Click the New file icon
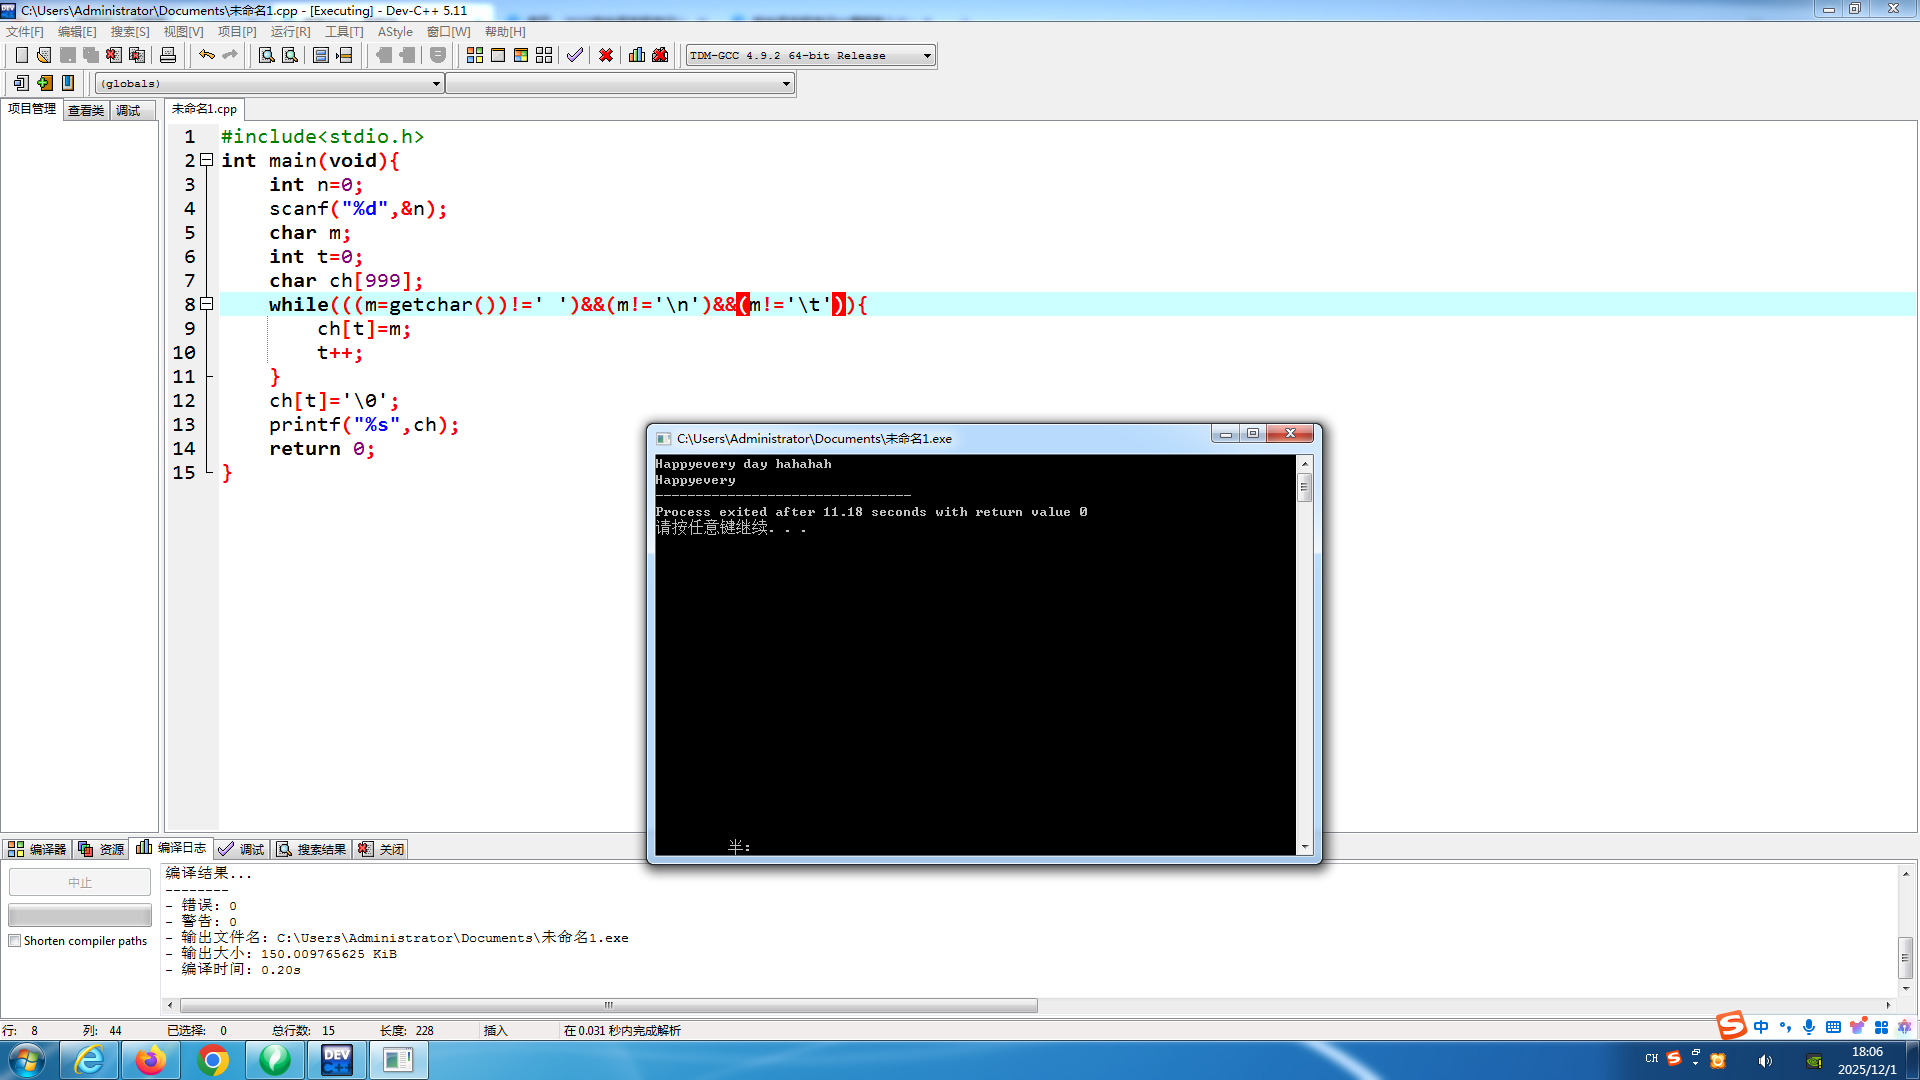Image resolution: width=1920 pixels, height=1080 pixels. point(21,55)
